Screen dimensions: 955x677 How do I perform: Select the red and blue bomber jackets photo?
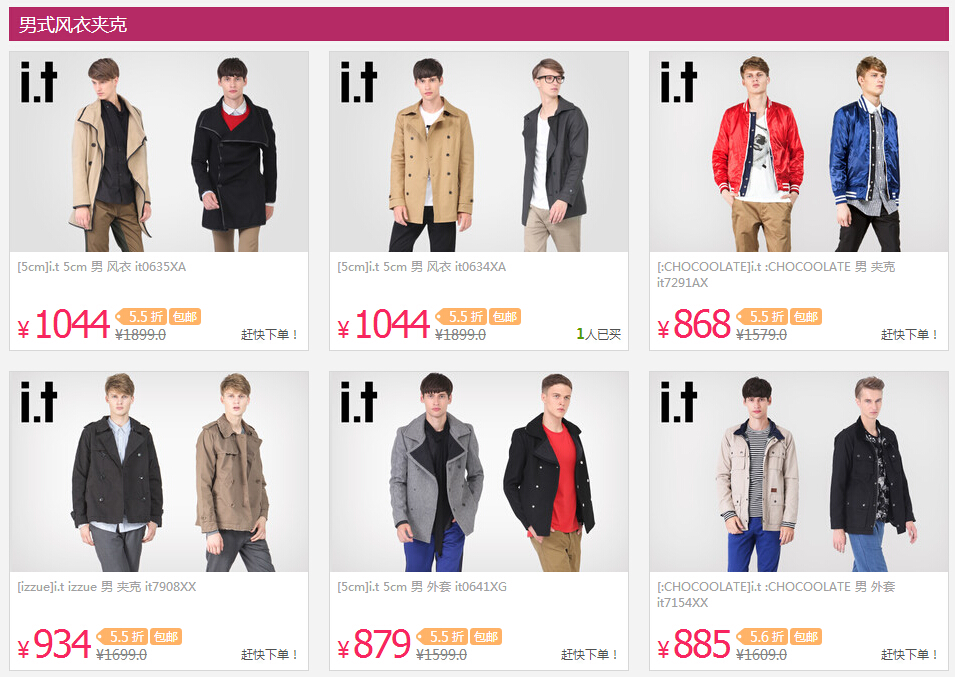click(x=799, y=152)
